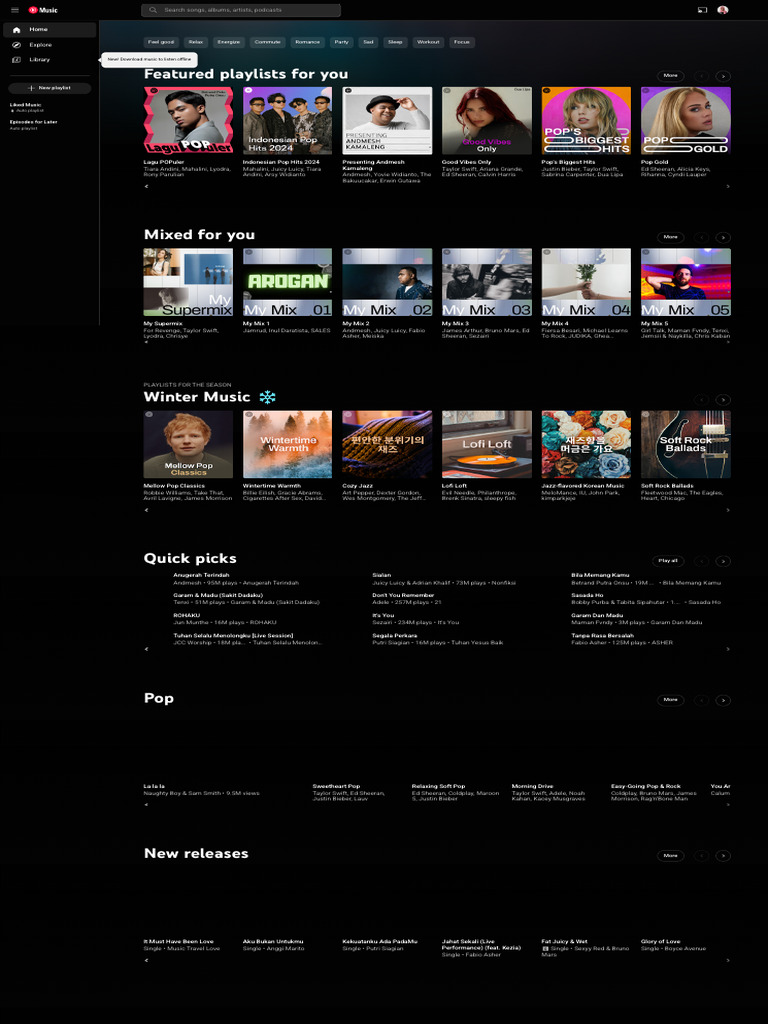
Task: Click More for Pop section
Action: (671, 699)
